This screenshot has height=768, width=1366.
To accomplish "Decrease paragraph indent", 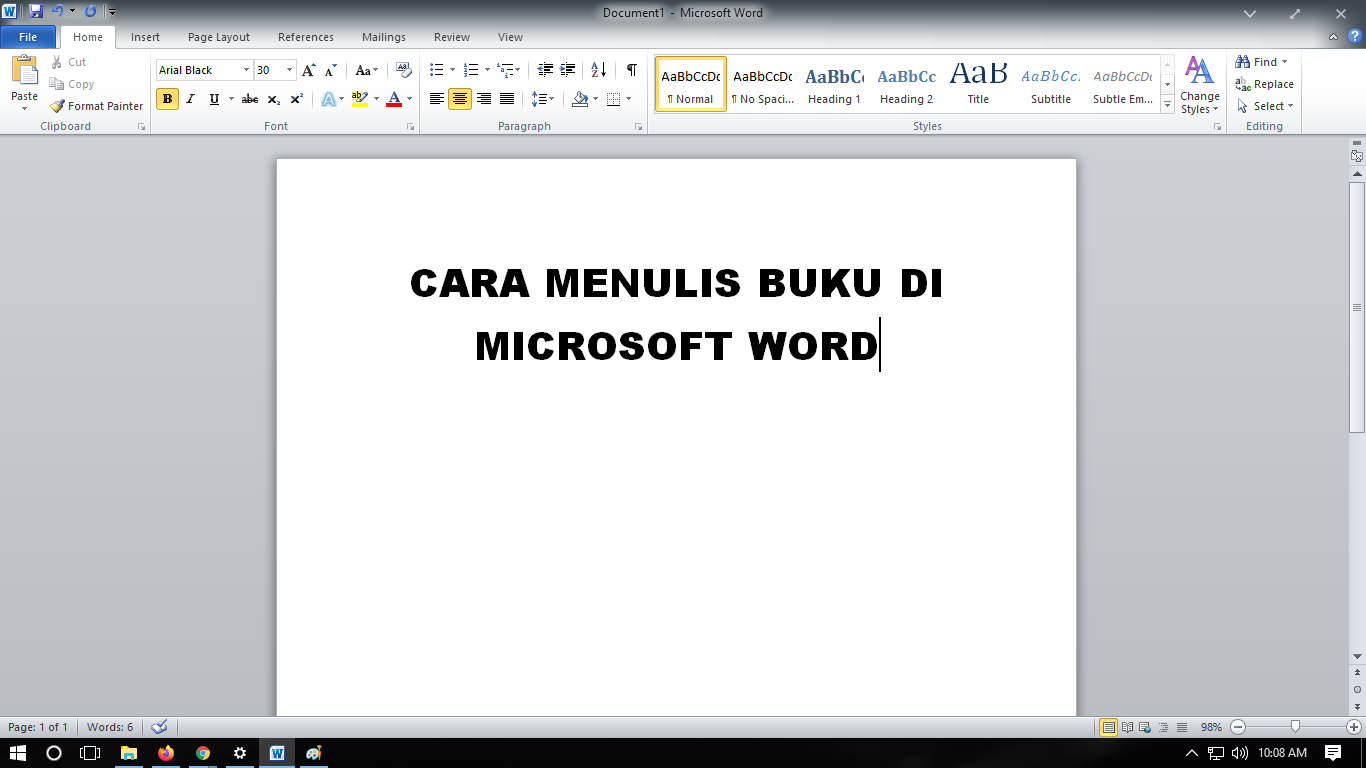I will [545, 70].
